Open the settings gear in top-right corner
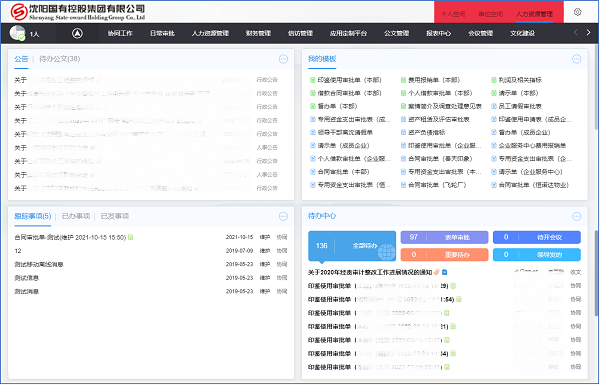 pos(577,12)
